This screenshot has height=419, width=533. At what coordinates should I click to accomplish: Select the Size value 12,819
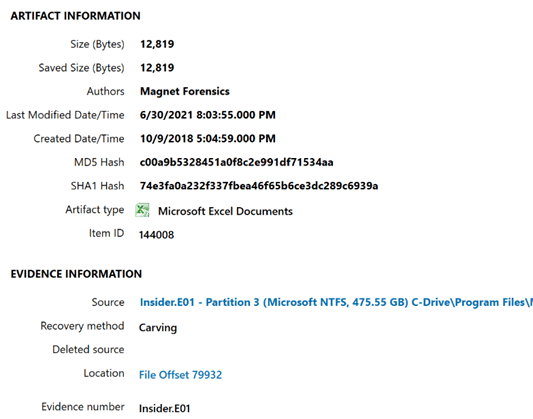click(x=157, y=44)
